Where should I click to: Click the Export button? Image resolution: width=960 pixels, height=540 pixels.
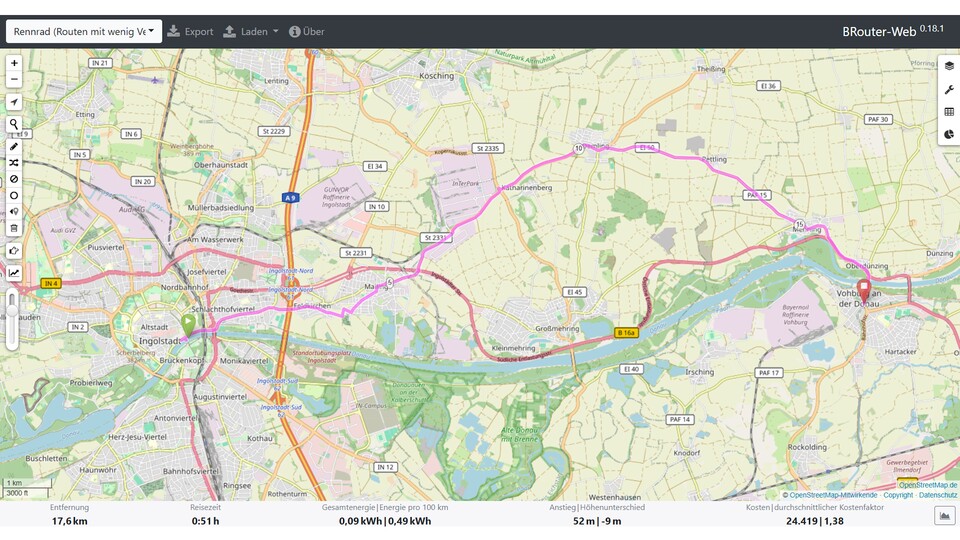(x=190, y=31)
